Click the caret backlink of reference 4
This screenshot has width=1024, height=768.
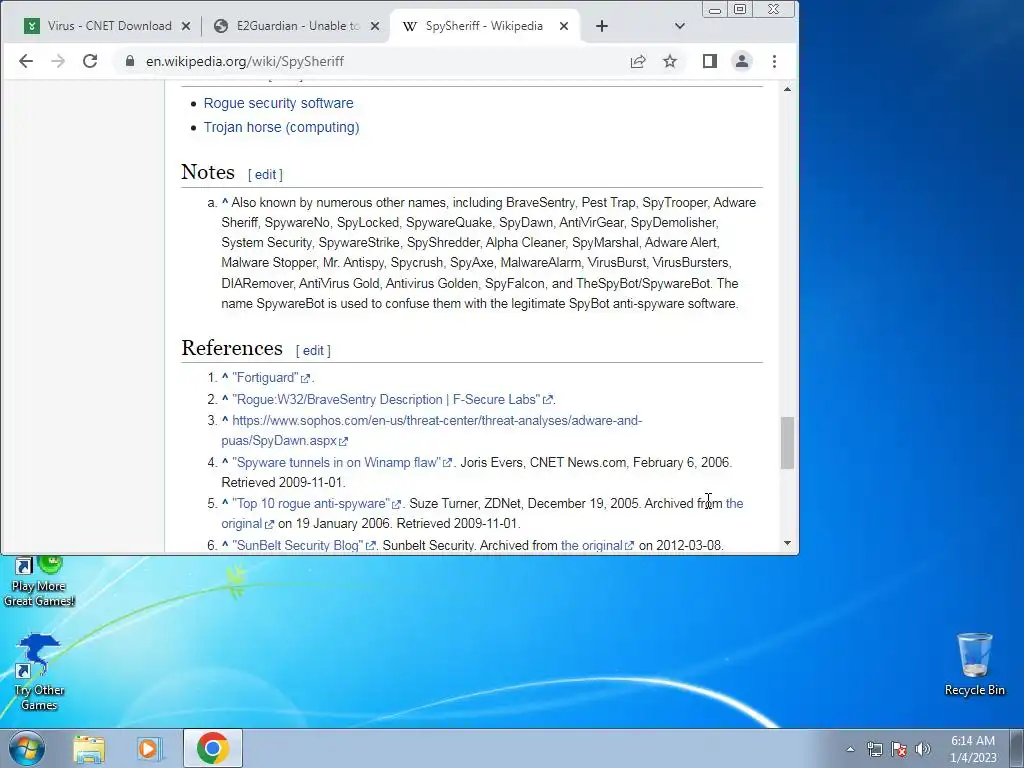225,462
